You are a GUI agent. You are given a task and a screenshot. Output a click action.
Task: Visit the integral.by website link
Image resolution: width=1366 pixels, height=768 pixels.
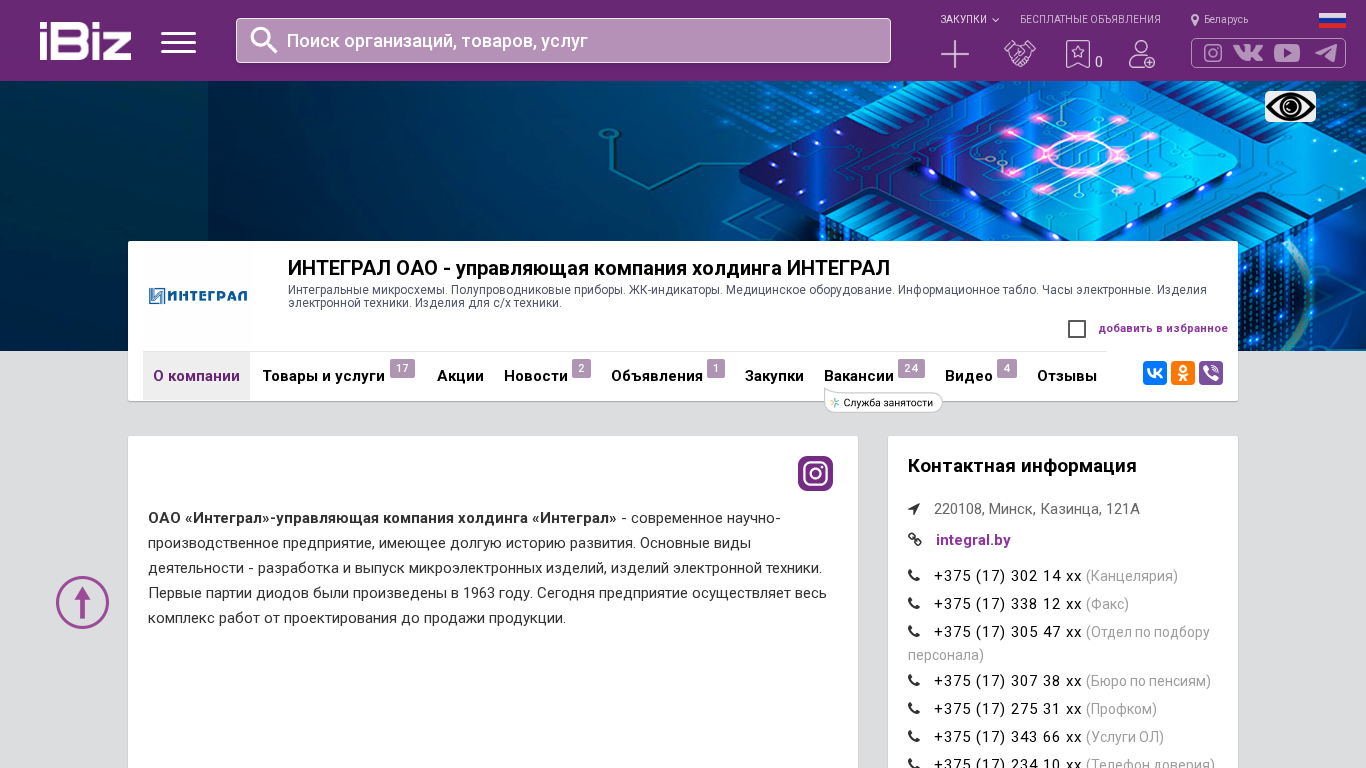[973, 540]
